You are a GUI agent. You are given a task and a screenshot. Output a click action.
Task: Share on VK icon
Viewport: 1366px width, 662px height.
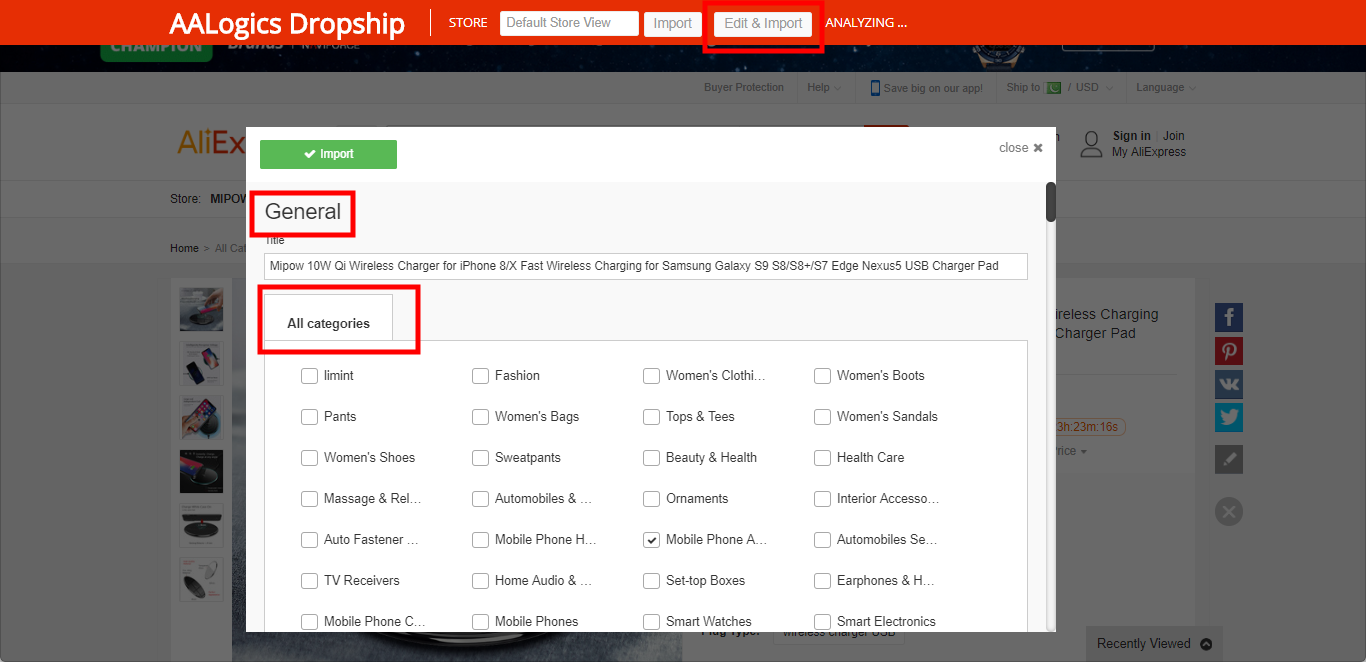point(1229,384)
